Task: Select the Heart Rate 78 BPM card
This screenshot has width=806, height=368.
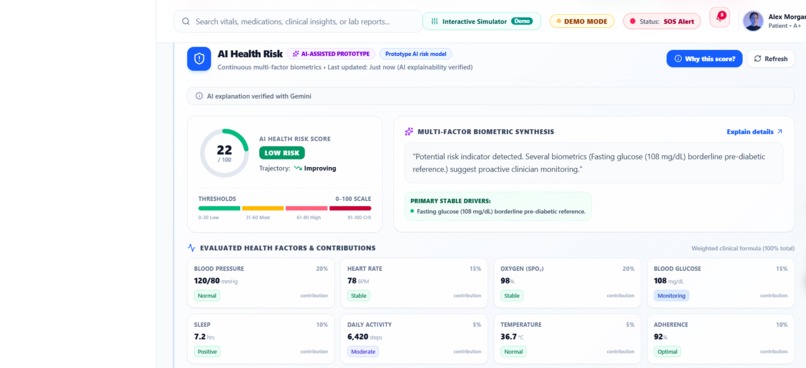Action: click(x=414, y=283)
